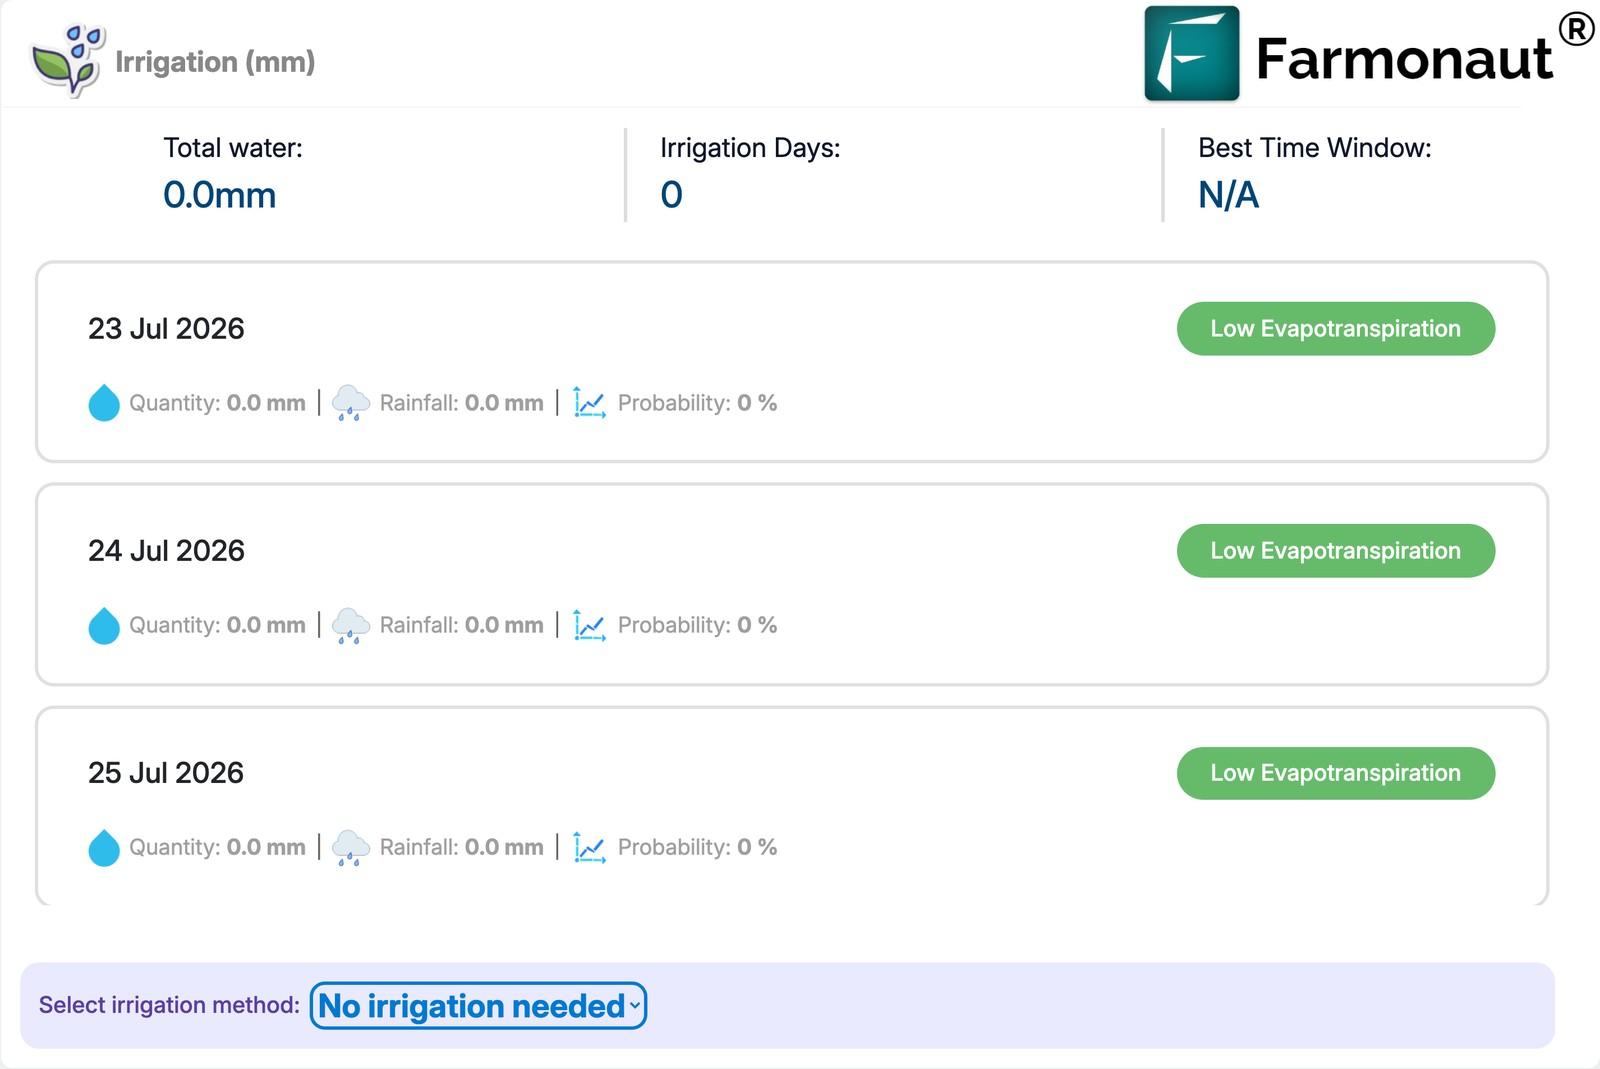This screenshot has height=1069, width=1600.
Task: Click 'Rainfall: 0.0 mm' for 24 Jul 2026
Action: pos(461,625)
